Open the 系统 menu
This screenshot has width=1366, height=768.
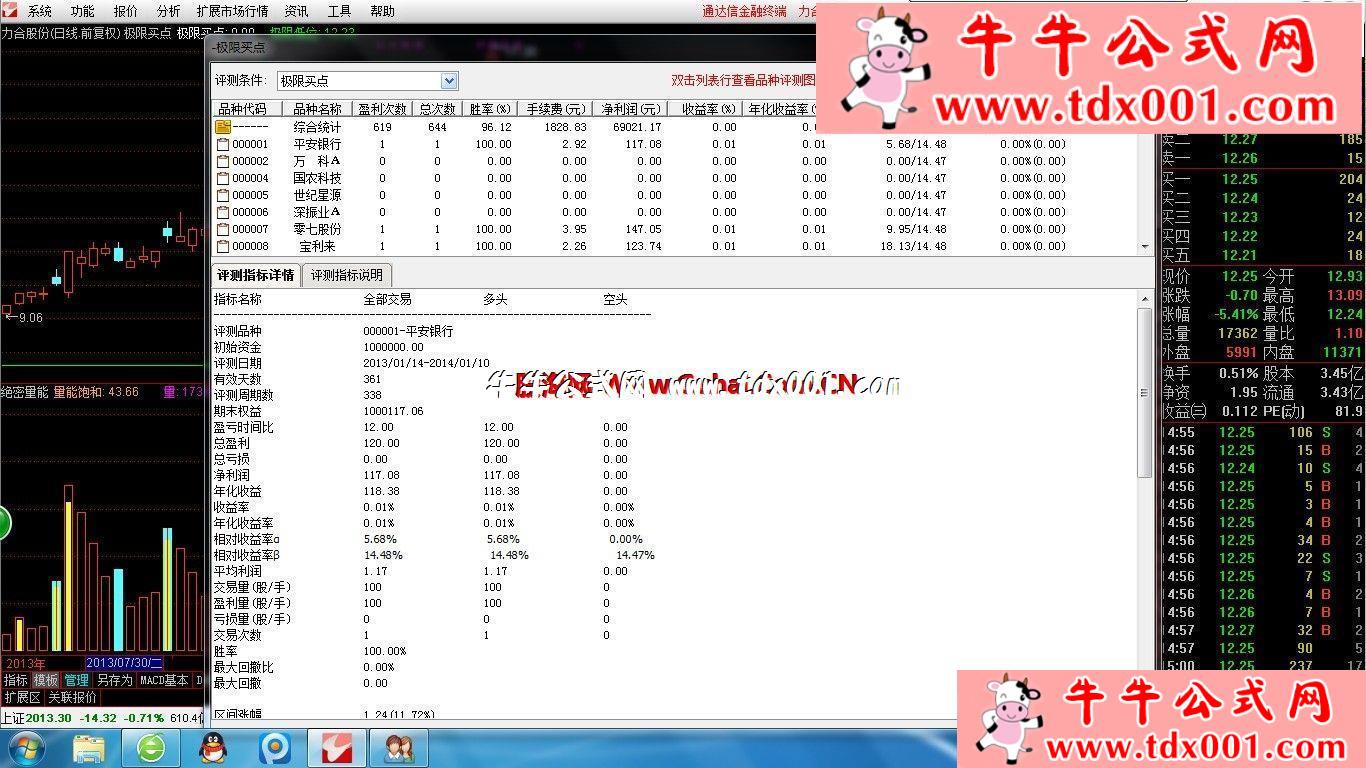40,11
